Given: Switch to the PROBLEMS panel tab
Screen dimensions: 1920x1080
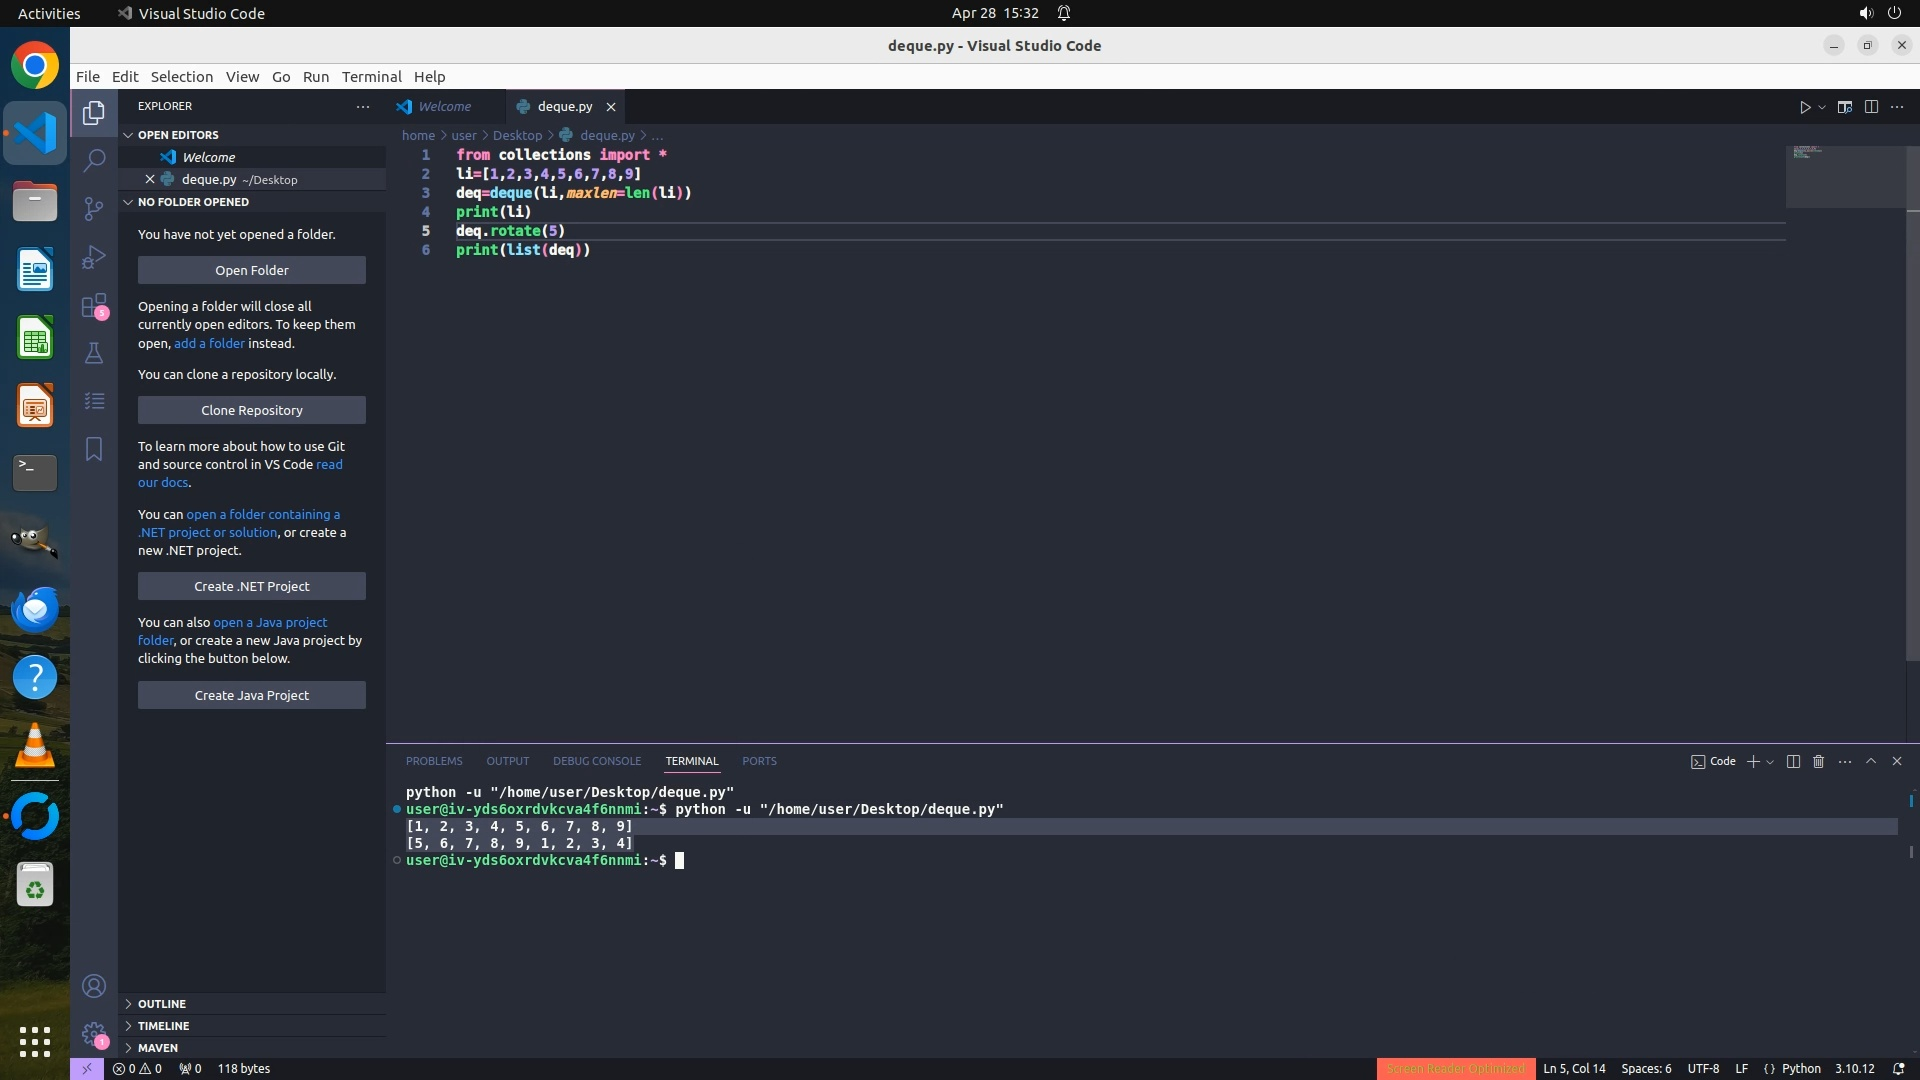Looking at the screenshot, I should click(x=434, y=762).
